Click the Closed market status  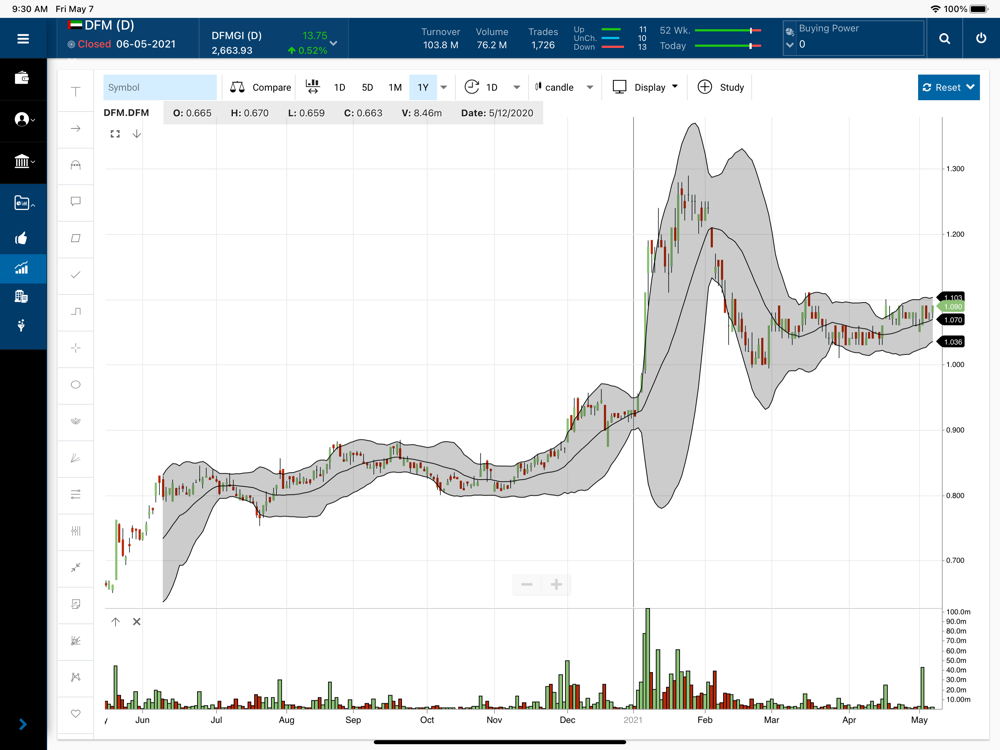94,44
